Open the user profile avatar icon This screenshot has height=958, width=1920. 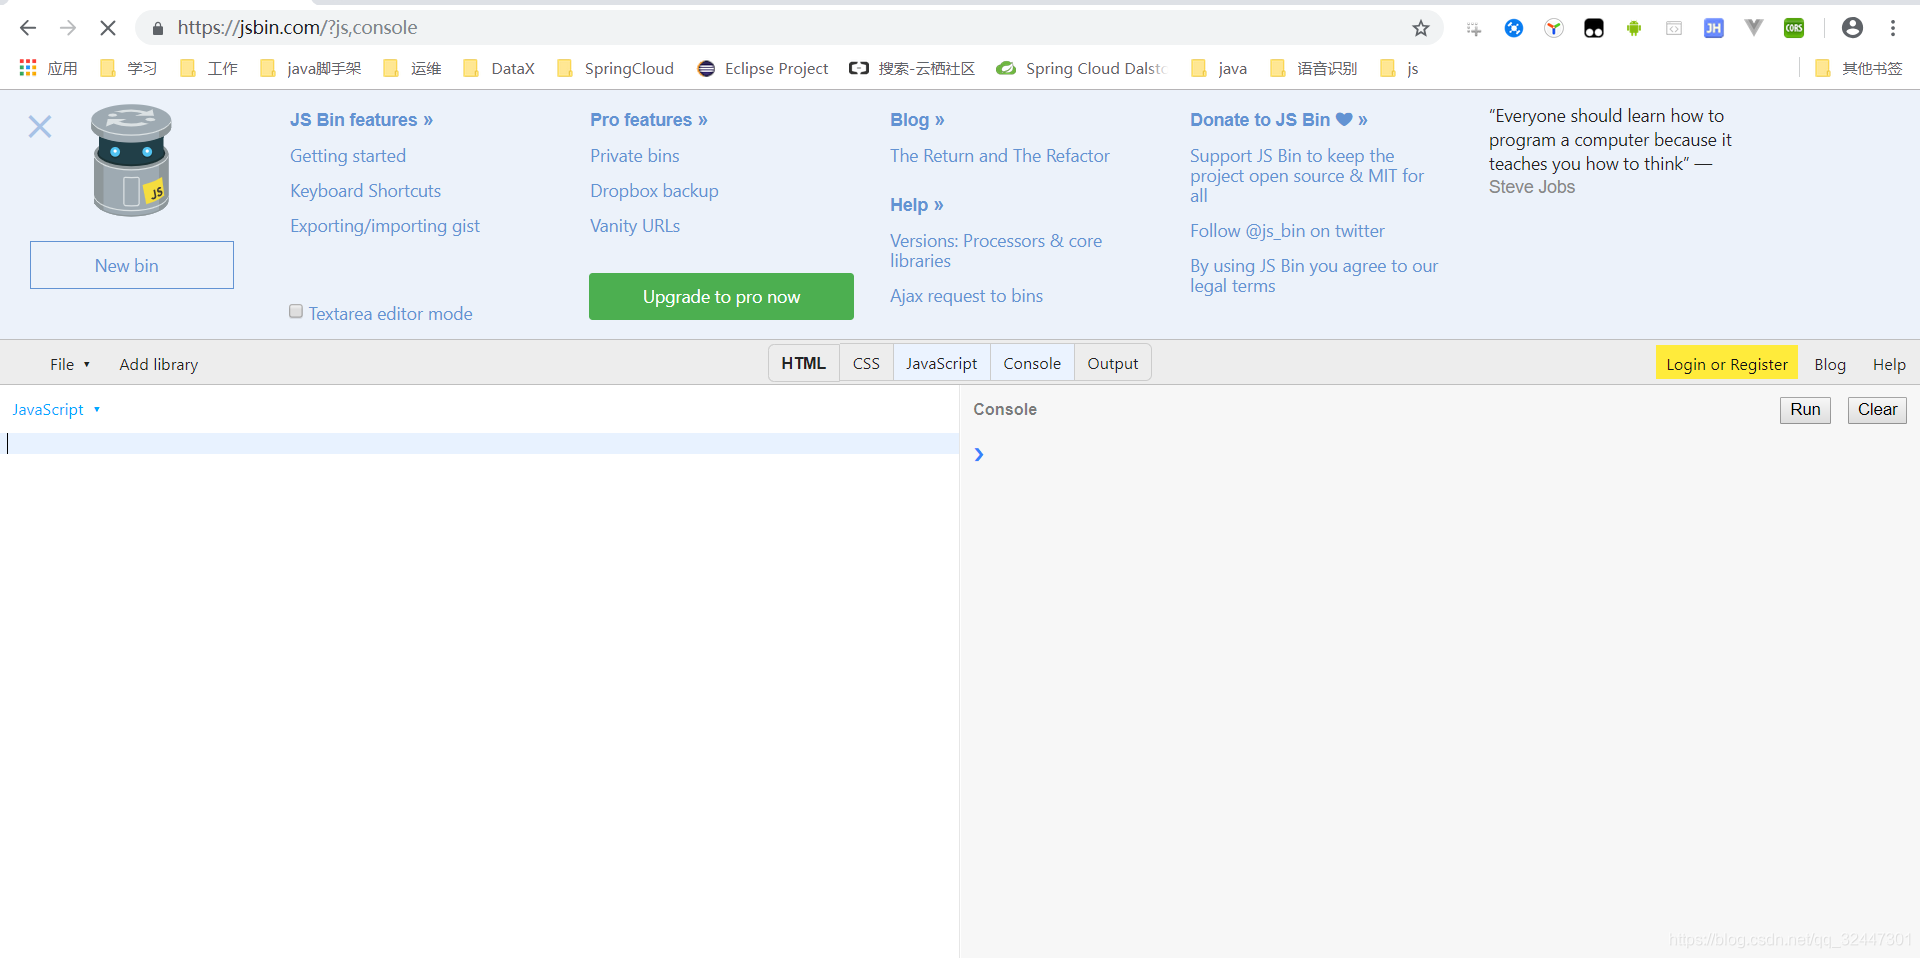pyautogui.click(x=1852, y=28)
